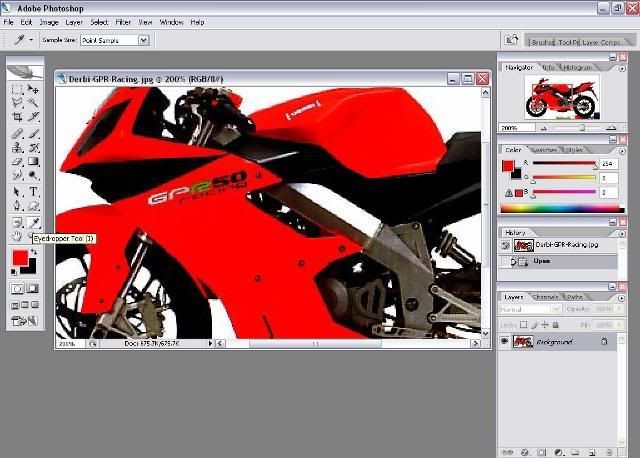The height and width of the screenshot is (458, 640).
Task: Select the Open history state
Action: tap(558, 261)
